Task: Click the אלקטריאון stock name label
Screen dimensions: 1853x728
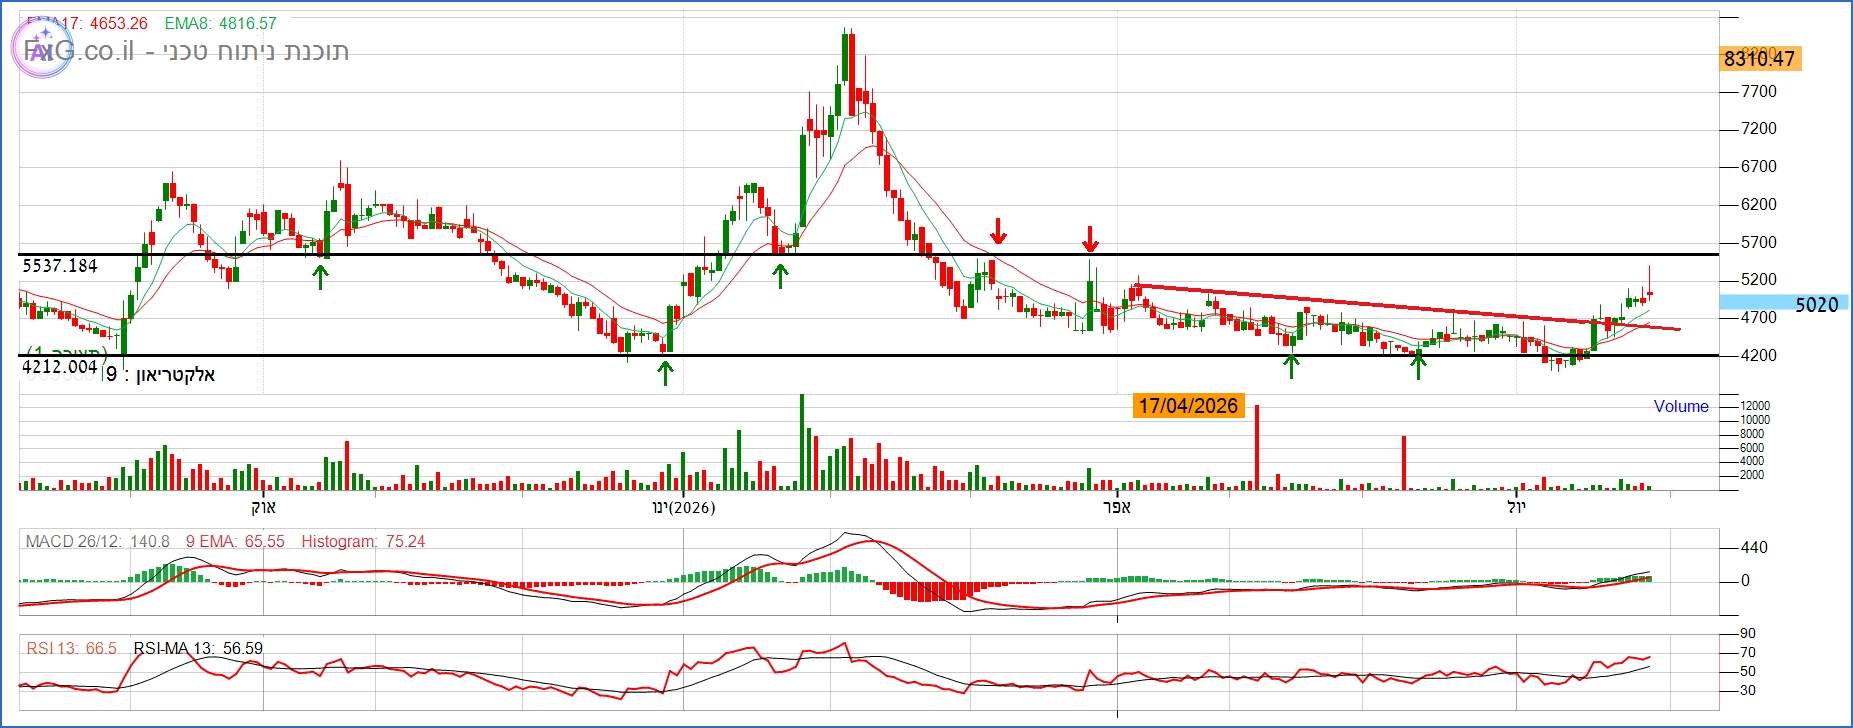Action: [174, 375]
